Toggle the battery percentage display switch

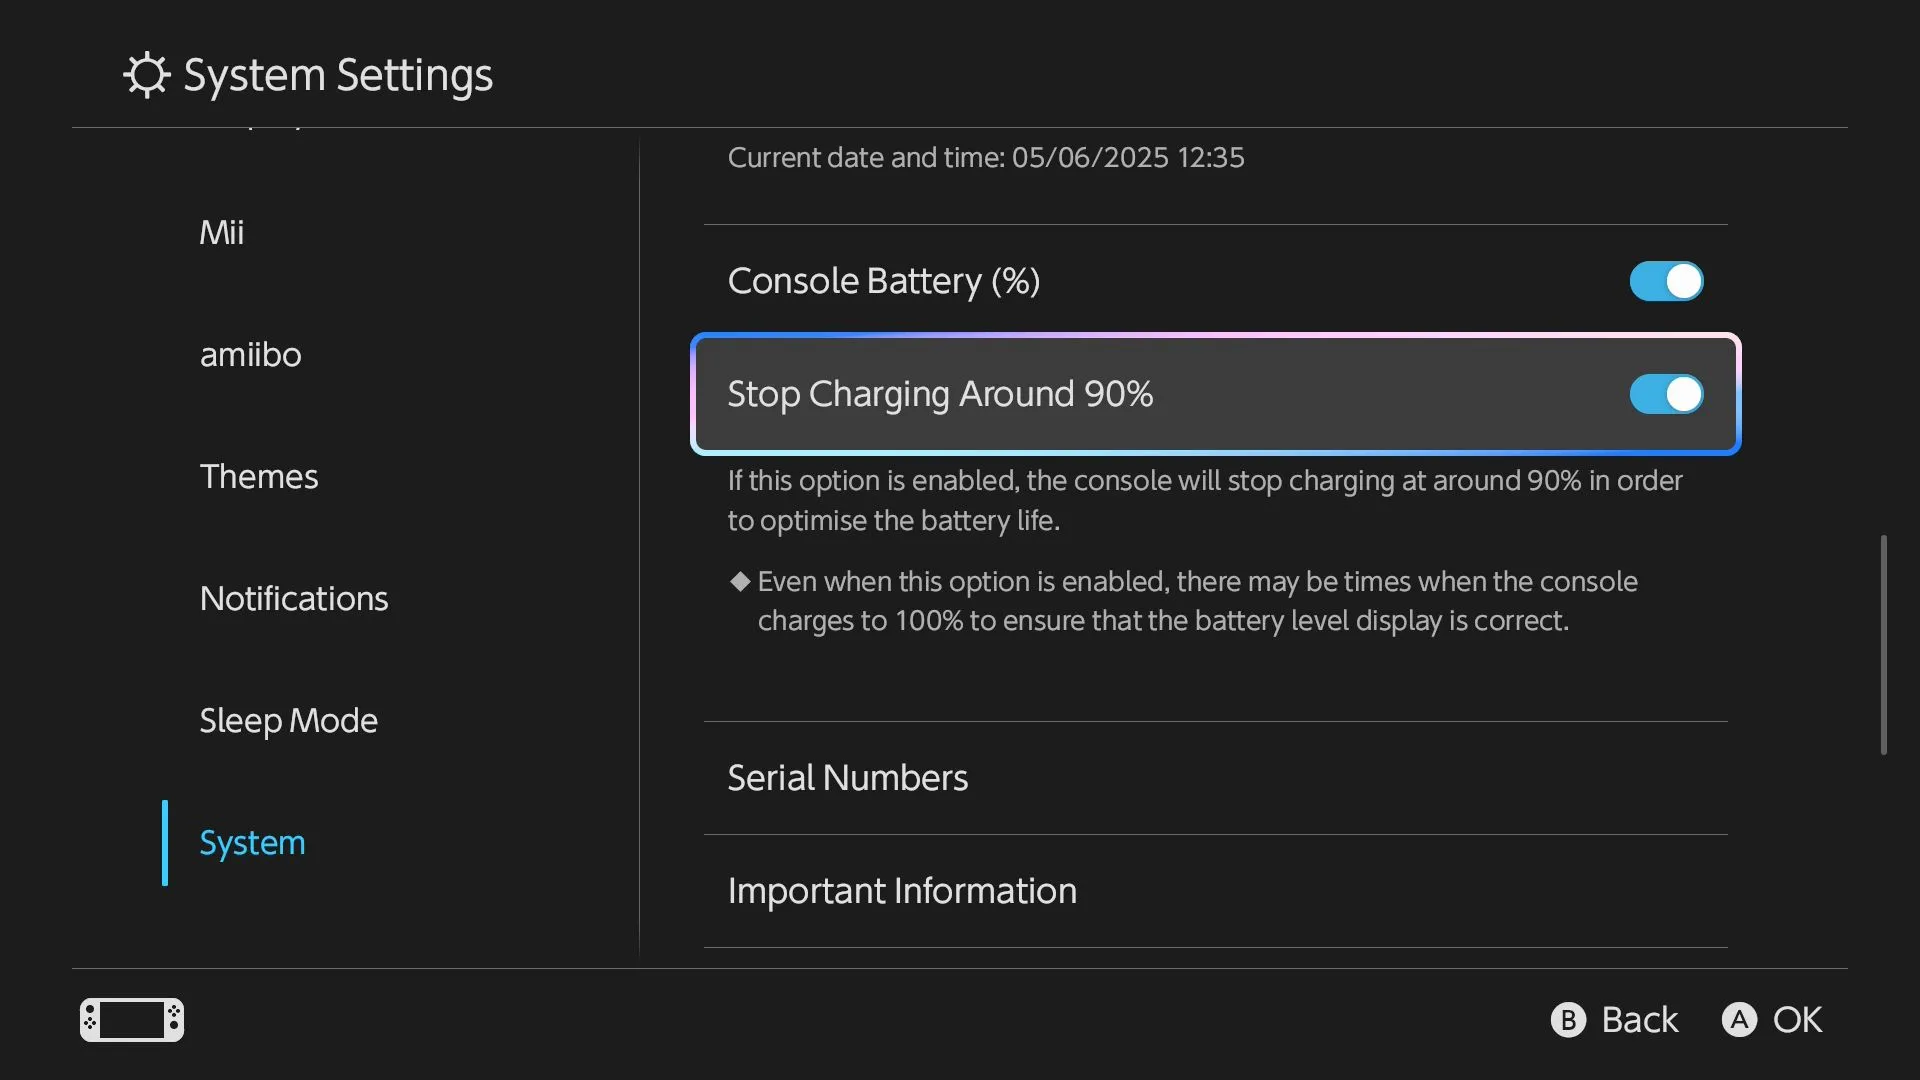1665,282
